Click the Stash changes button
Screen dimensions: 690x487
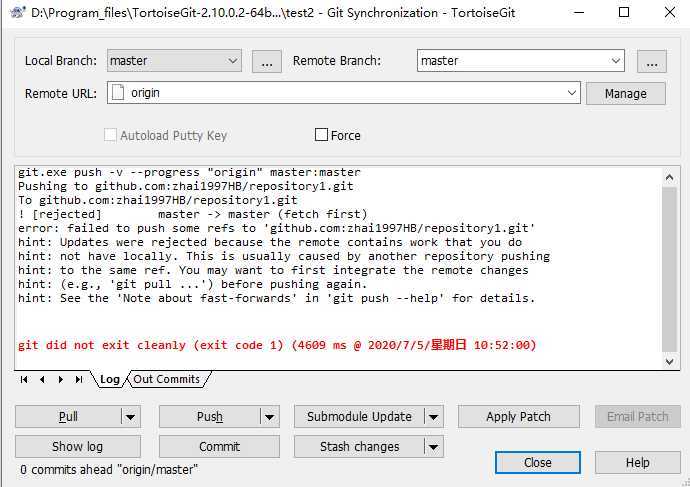pos(359,447)
